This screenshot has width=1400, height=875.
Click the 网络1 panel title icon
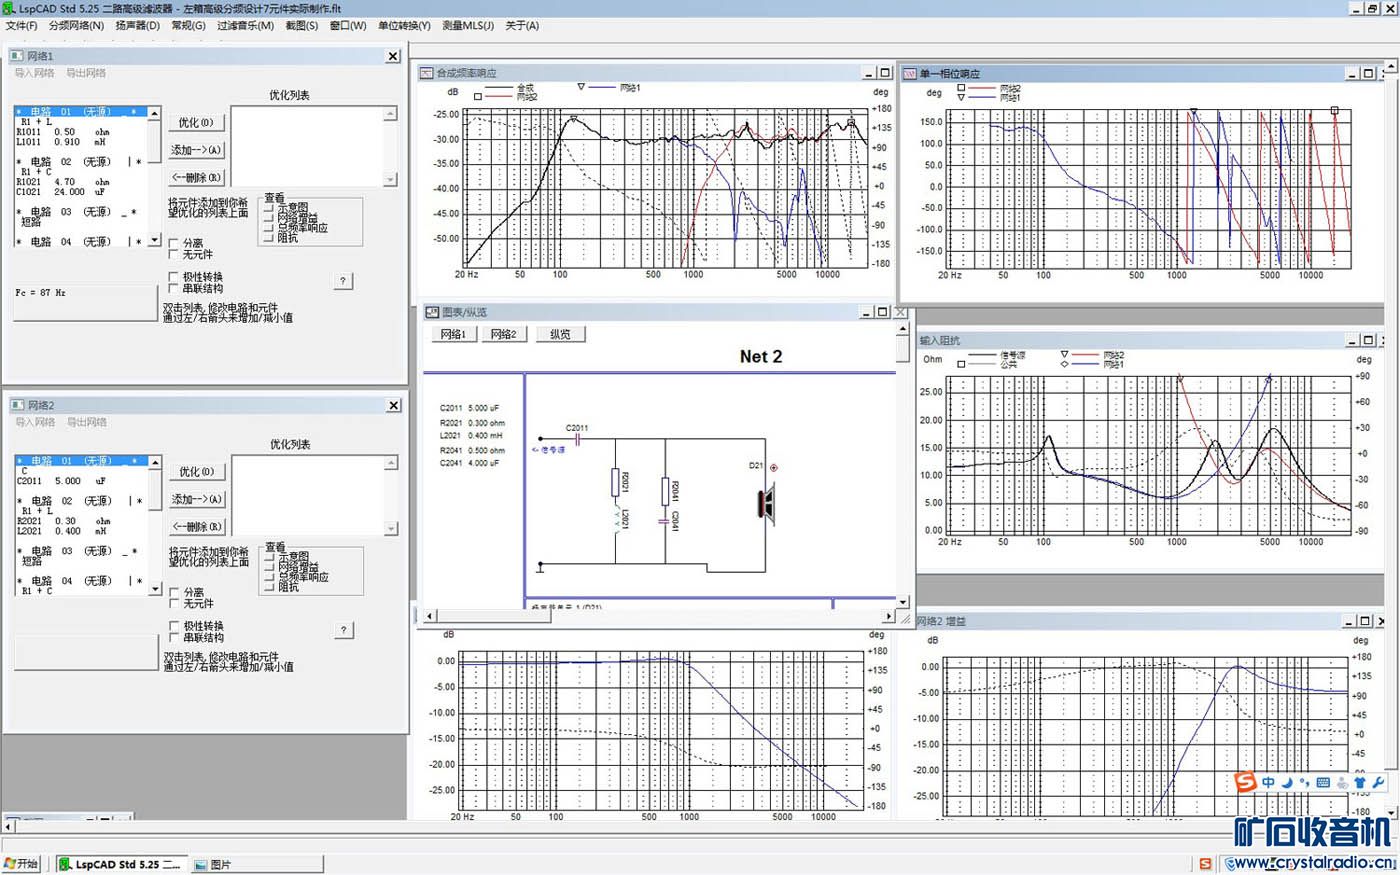tap(17, 56)
